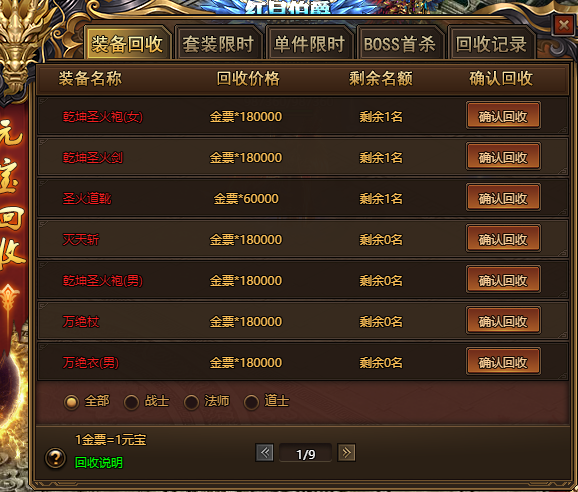Confirm recycling 乾坤圣火剑
Image resolution: width=578 pixels, height=492 pixels.
point(503,156)
